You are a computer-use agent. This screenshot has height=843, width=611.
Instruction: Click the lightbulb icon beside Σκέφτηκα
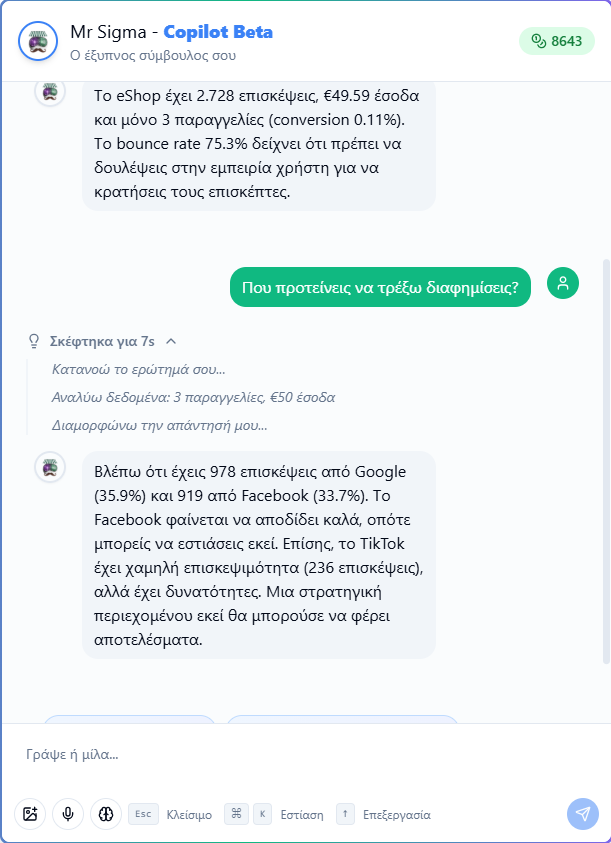point(34,341)
